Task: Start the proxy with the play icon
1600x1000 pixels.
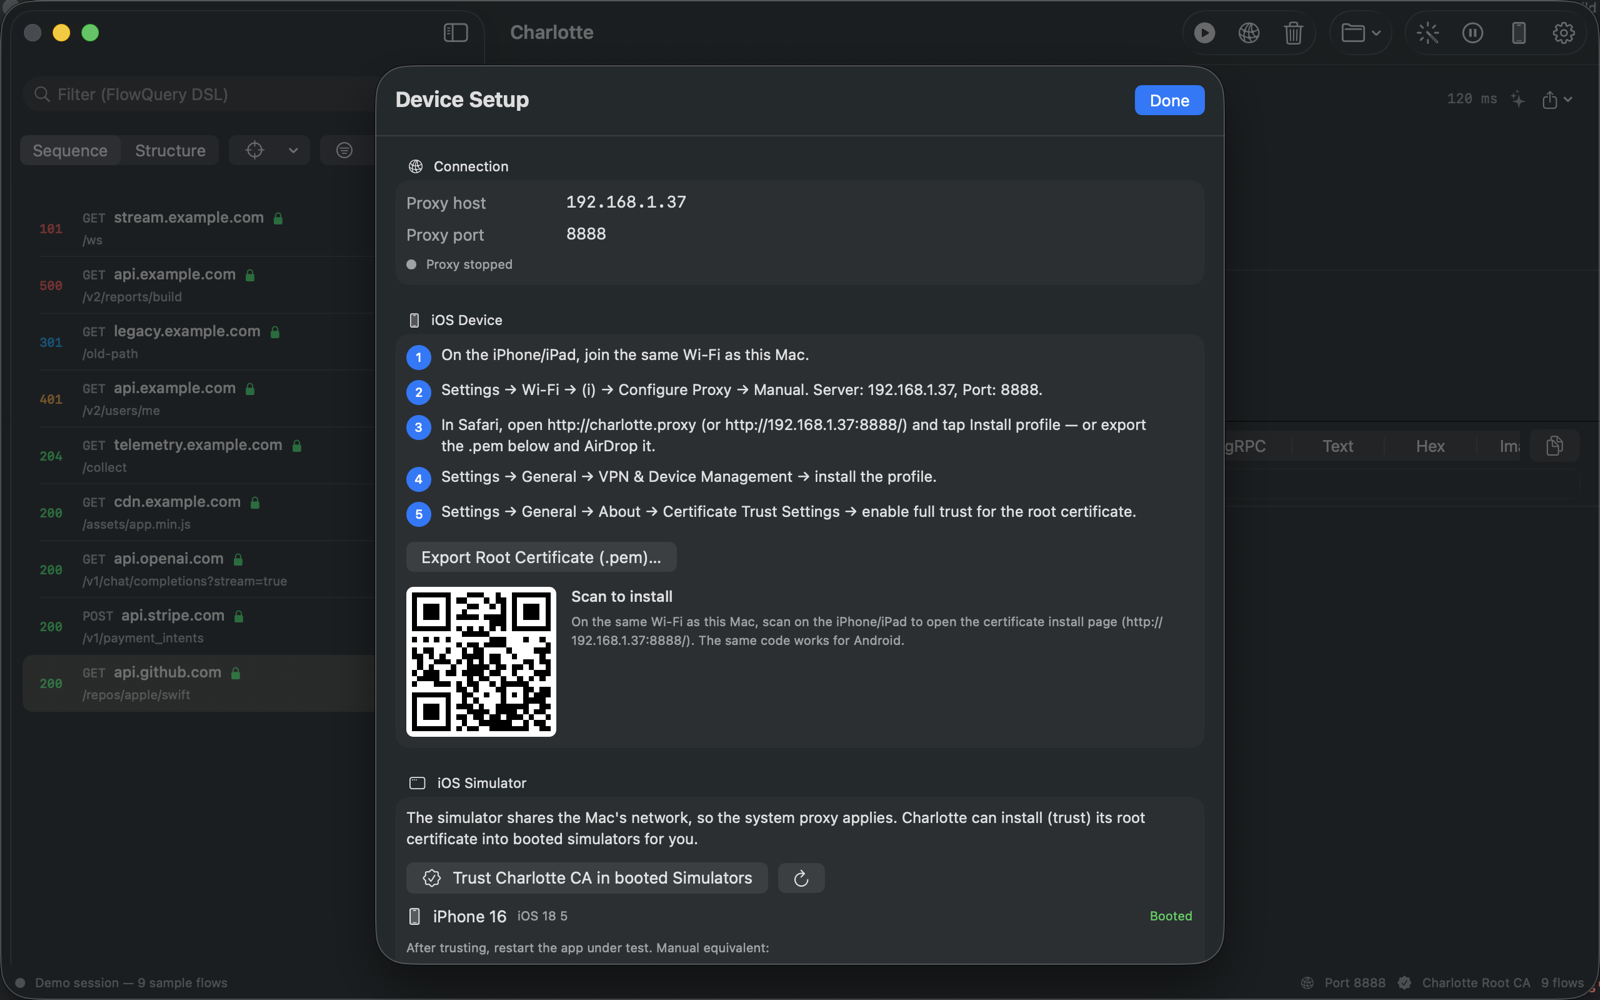Action: click(1204, 33)
